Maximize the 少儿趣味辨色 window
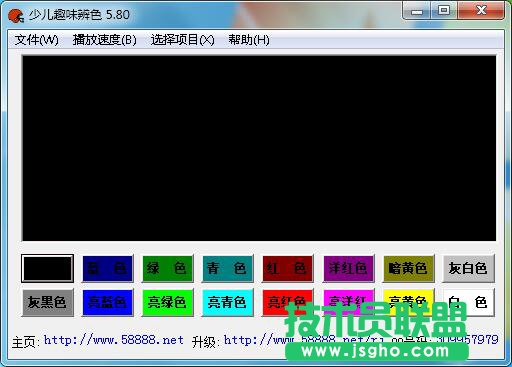Viewport: 512px width, 367px height. [444, 11]
